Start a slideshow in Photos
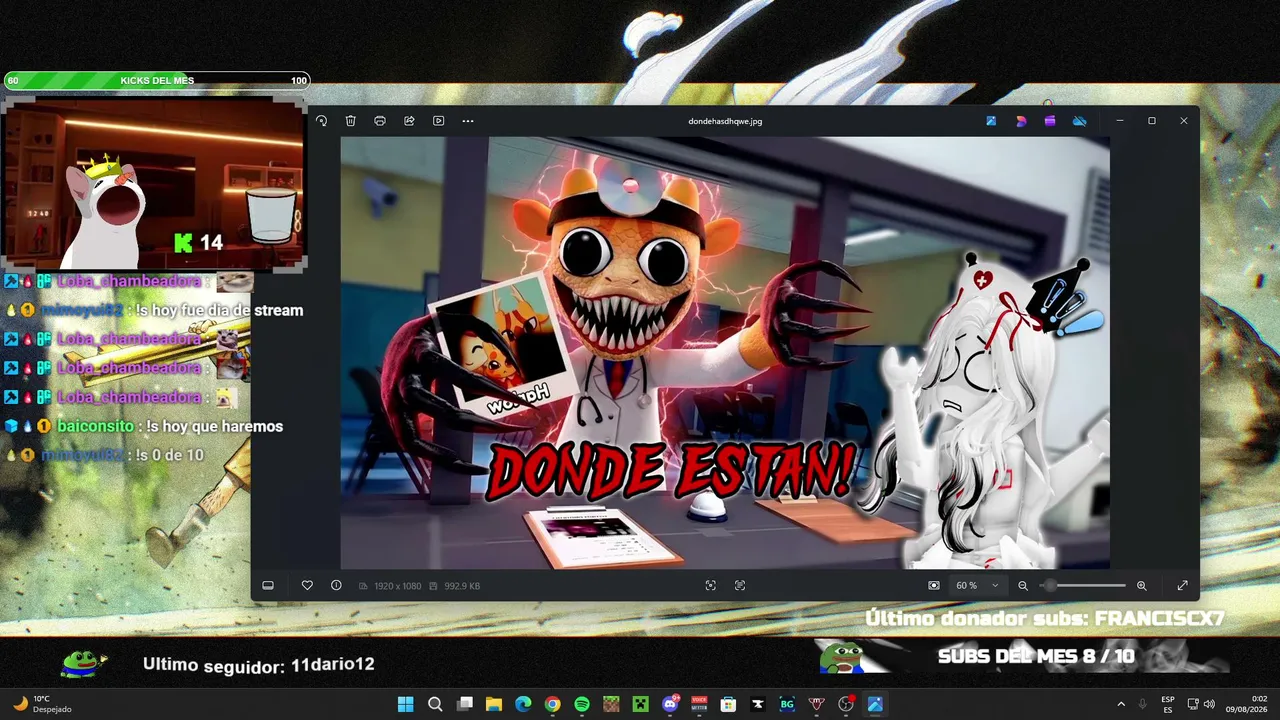1280x720 pixels. [438, 121]
